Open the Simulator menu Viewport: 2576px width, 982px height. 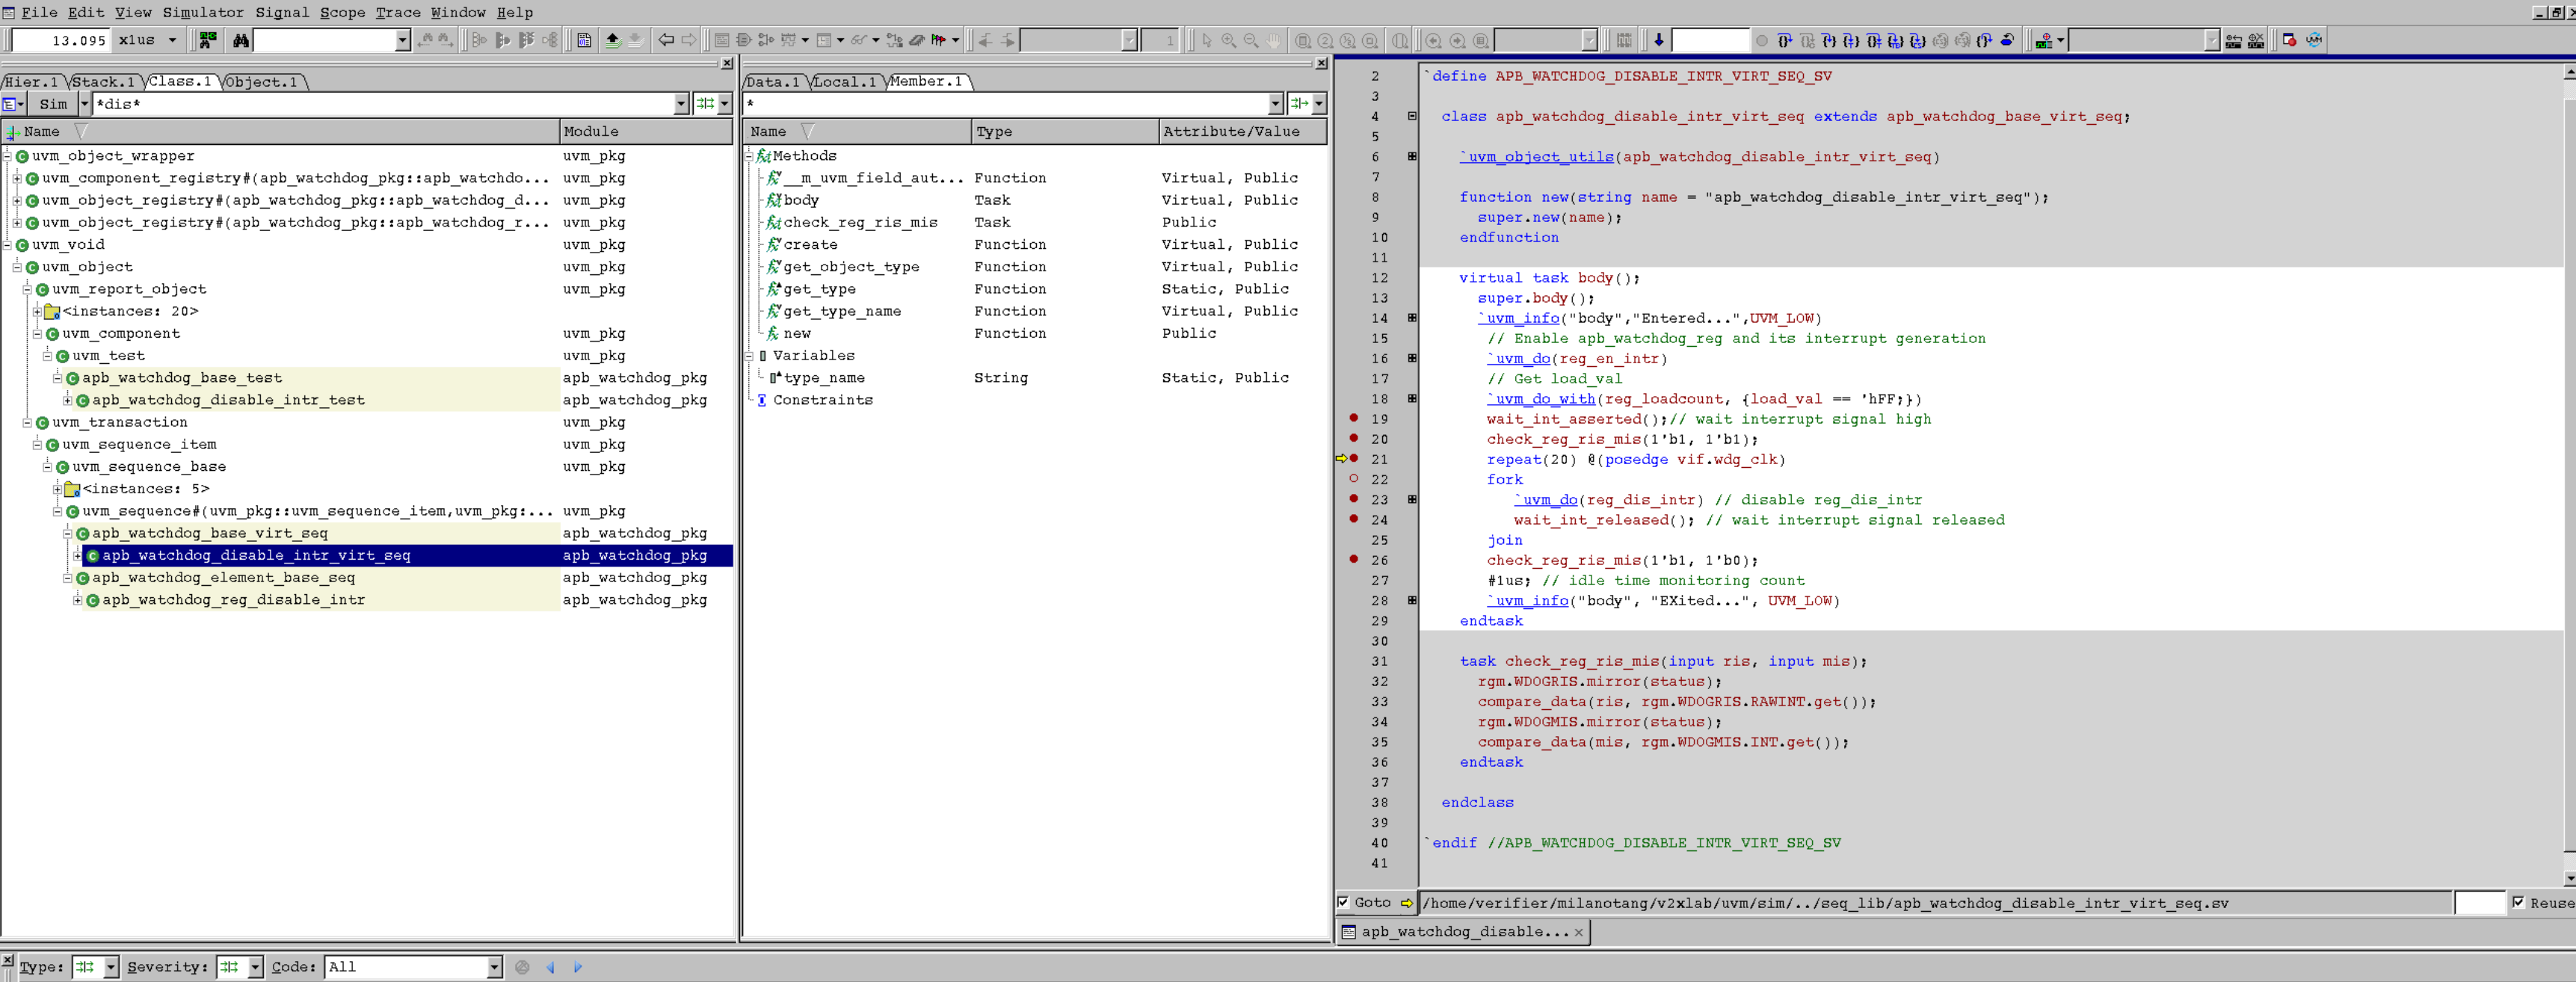point(203,12)
